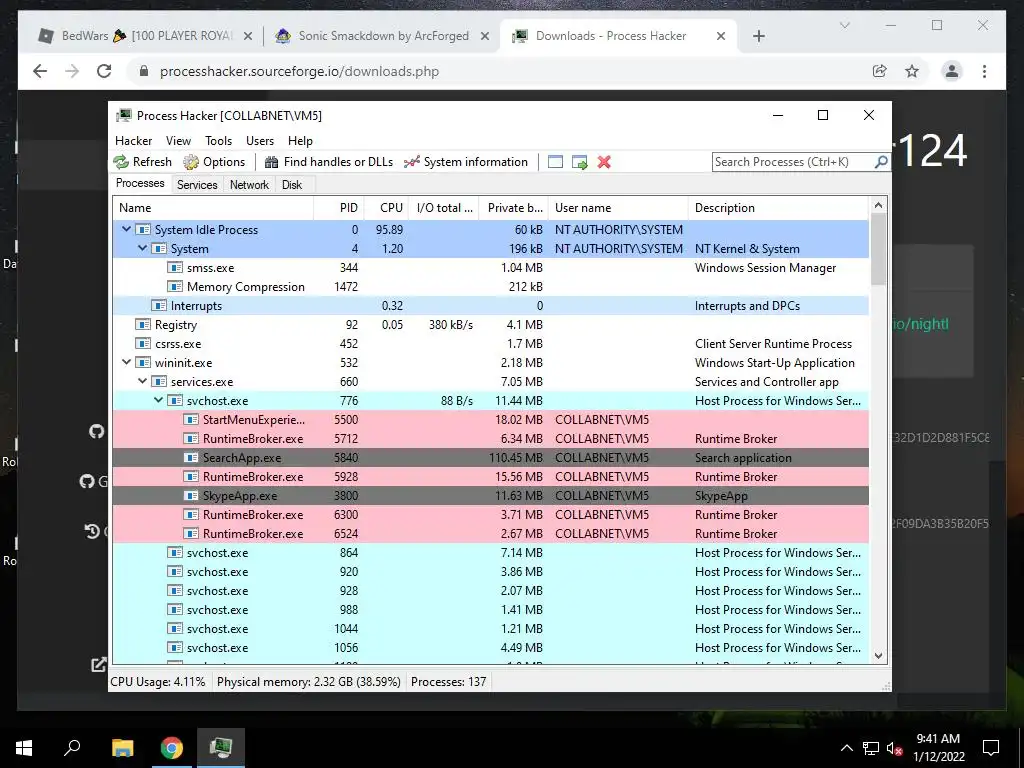Select the Processes tab
The height and width of the screenshot is (768, 1024).
click(140, 184)
